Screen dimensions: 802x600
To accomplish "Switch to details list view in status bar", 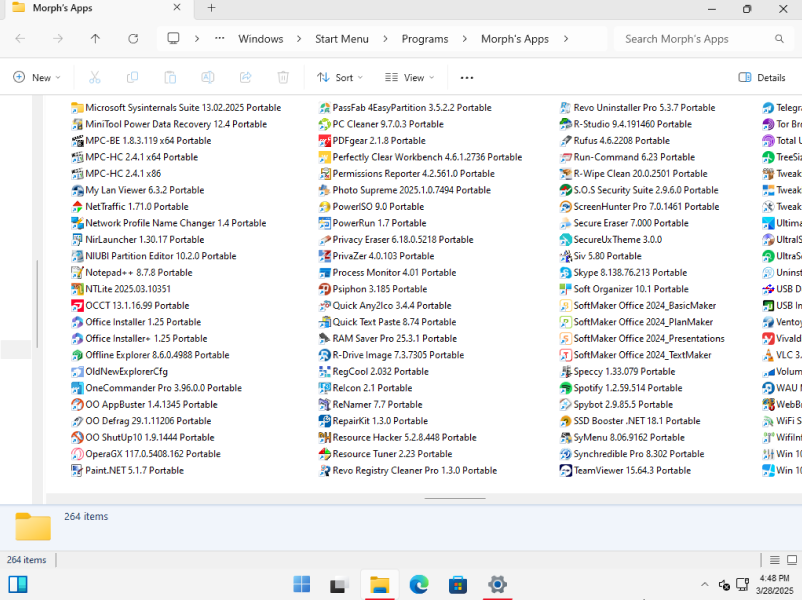I will 774,560.
